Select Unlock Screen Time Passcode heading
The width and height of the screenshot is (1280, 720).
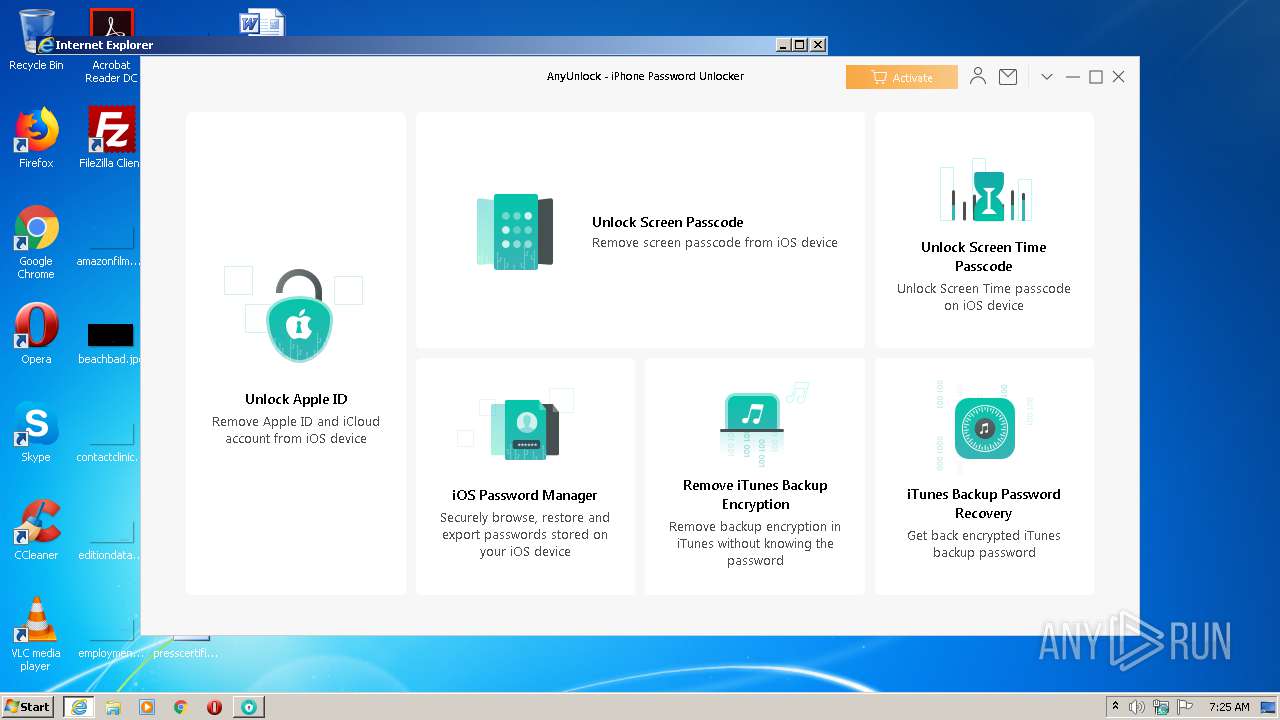984,256
